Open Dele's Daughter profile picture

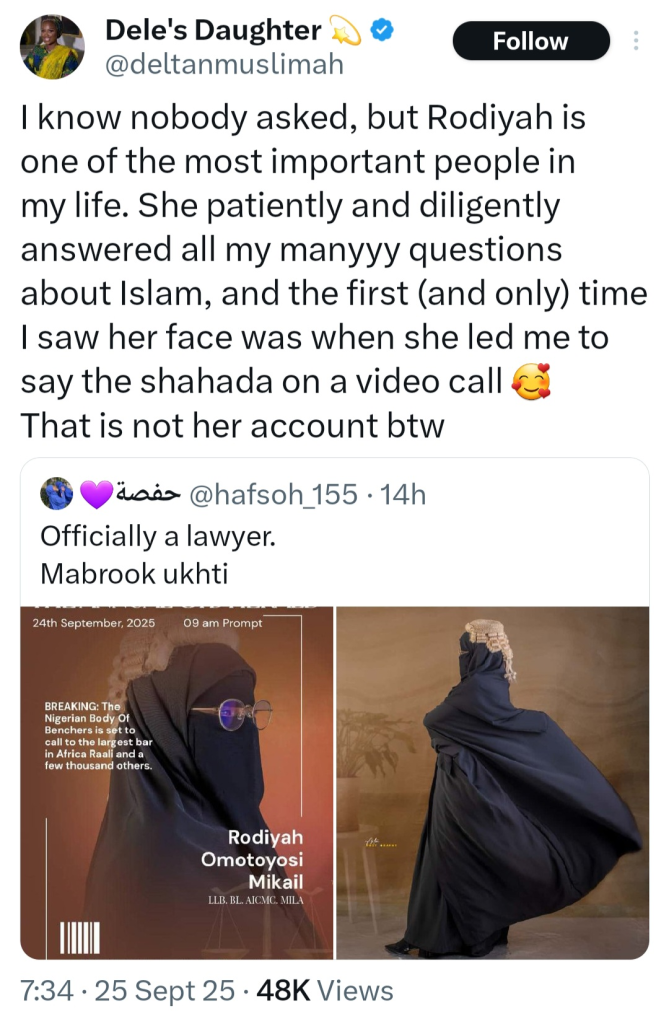(x=52, y=46)
